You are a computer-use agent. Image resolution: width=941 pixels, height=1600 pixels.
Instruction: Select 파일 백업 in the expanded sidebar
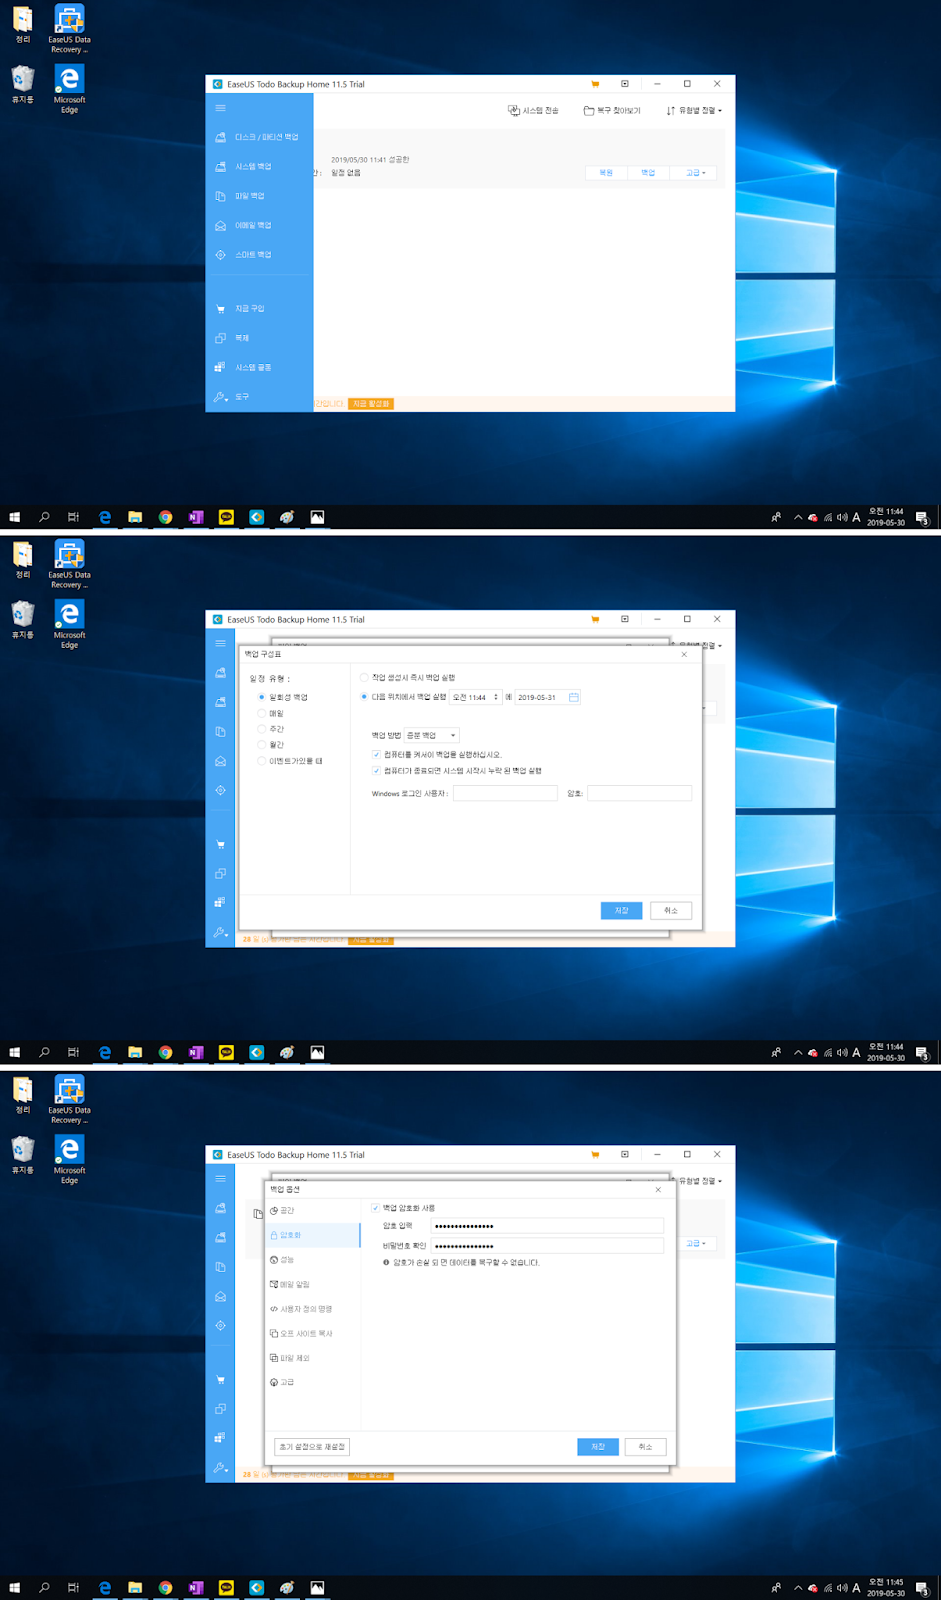pyautogui.click(x=241, y=196)
